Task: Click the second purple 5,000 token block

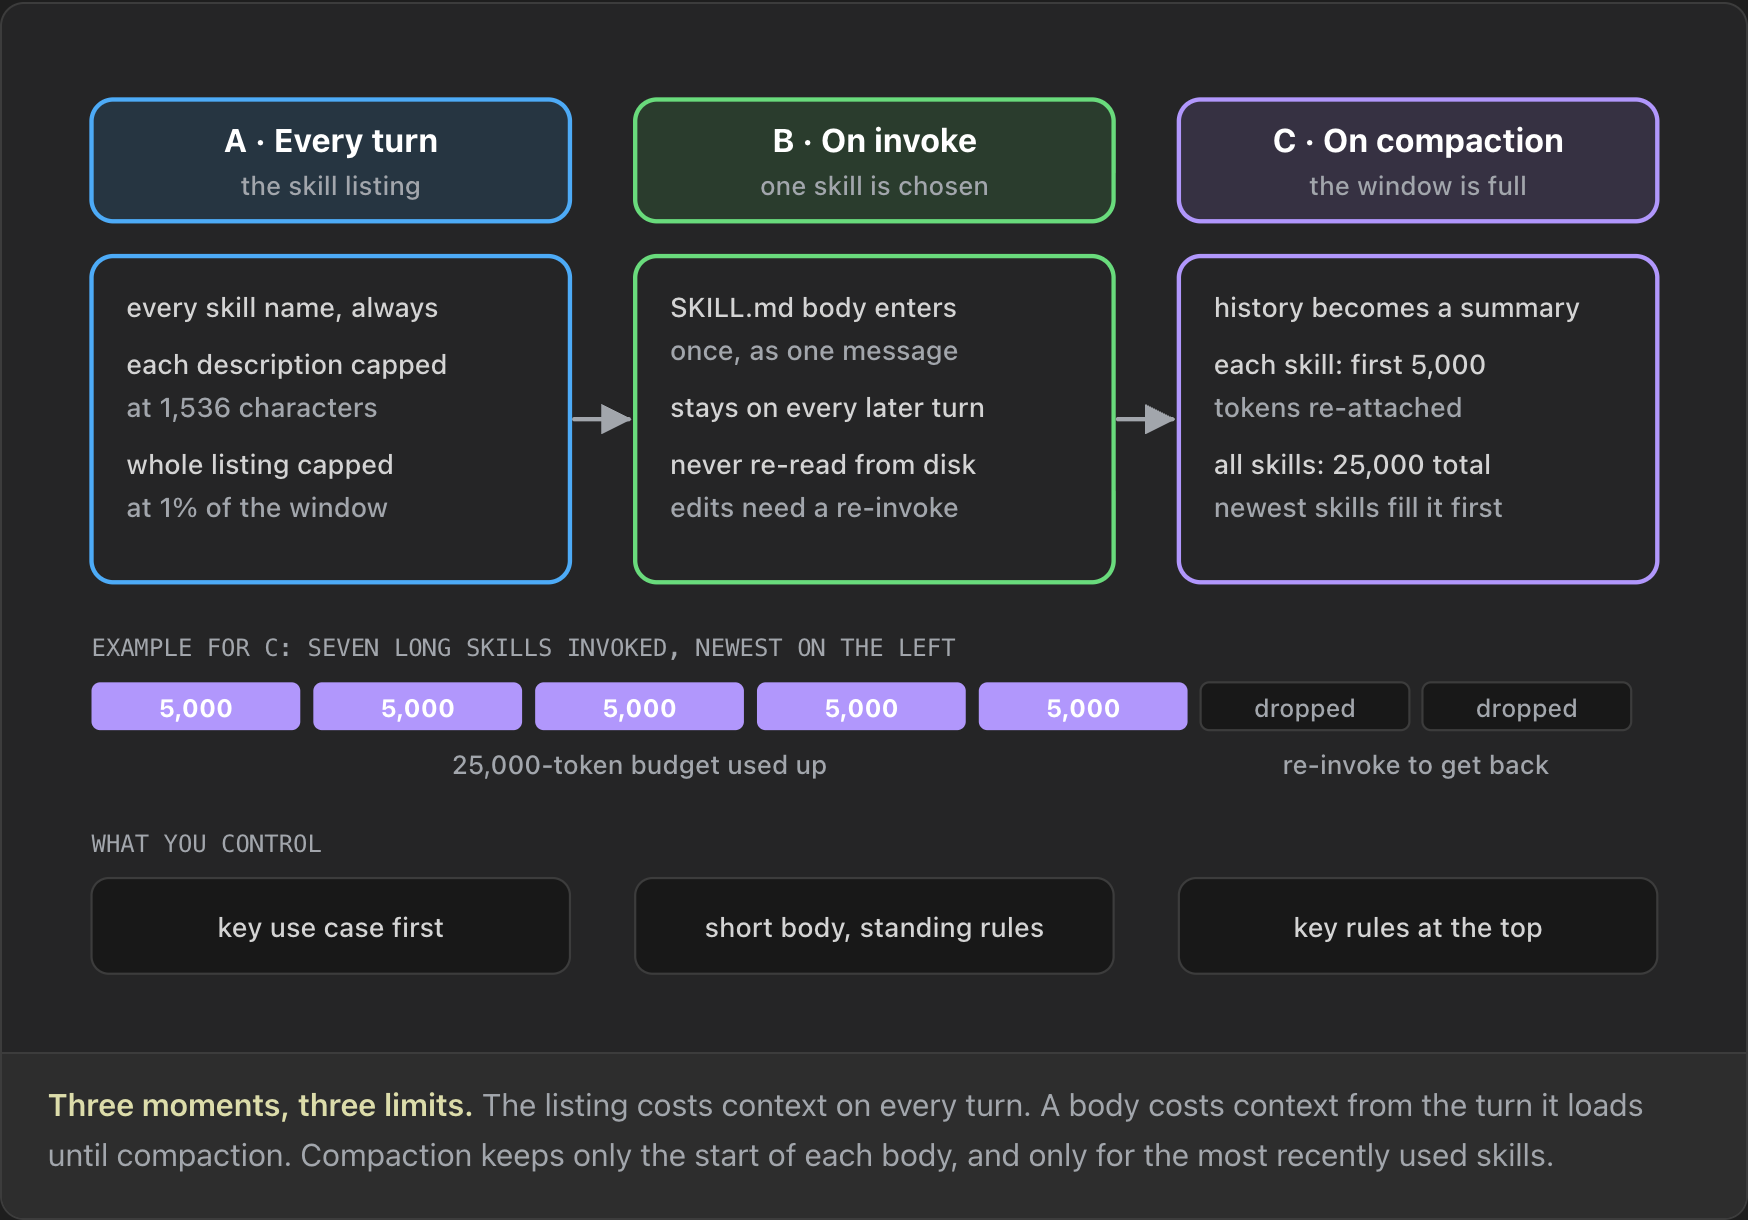Action: [x=418, y=707]
